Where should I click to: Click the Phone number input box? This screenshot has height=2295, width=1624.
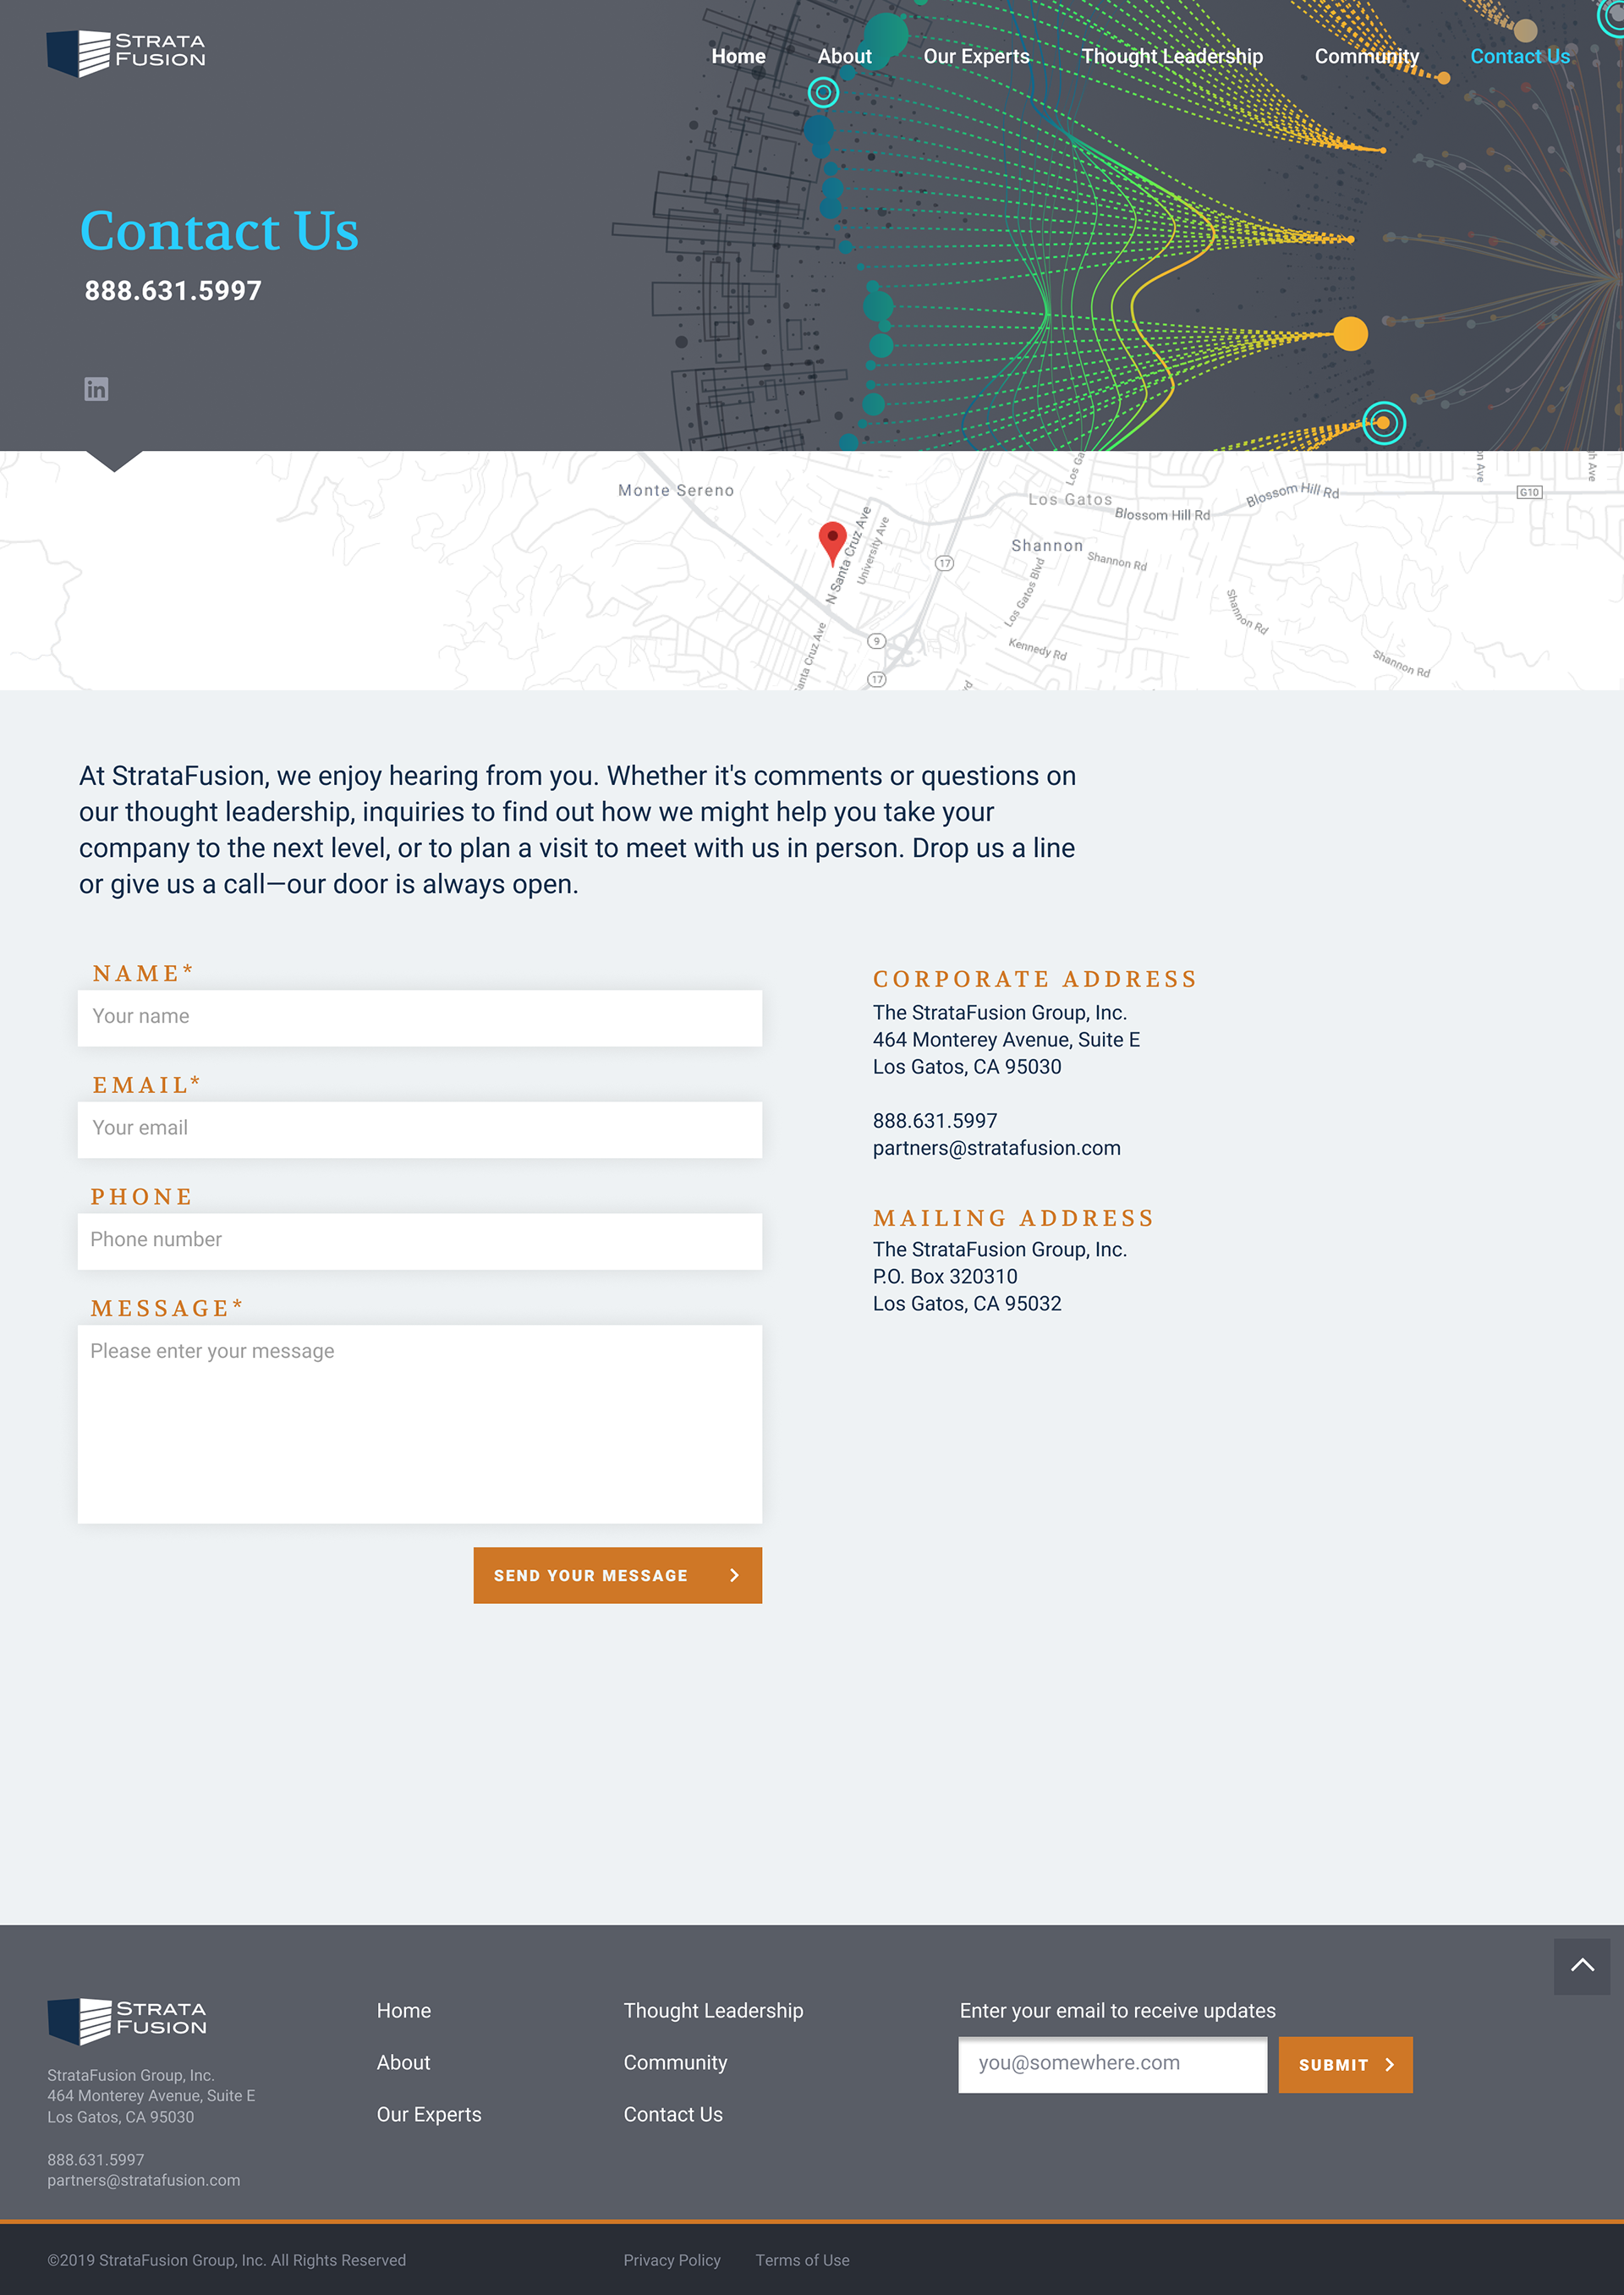pos(420,1241)
